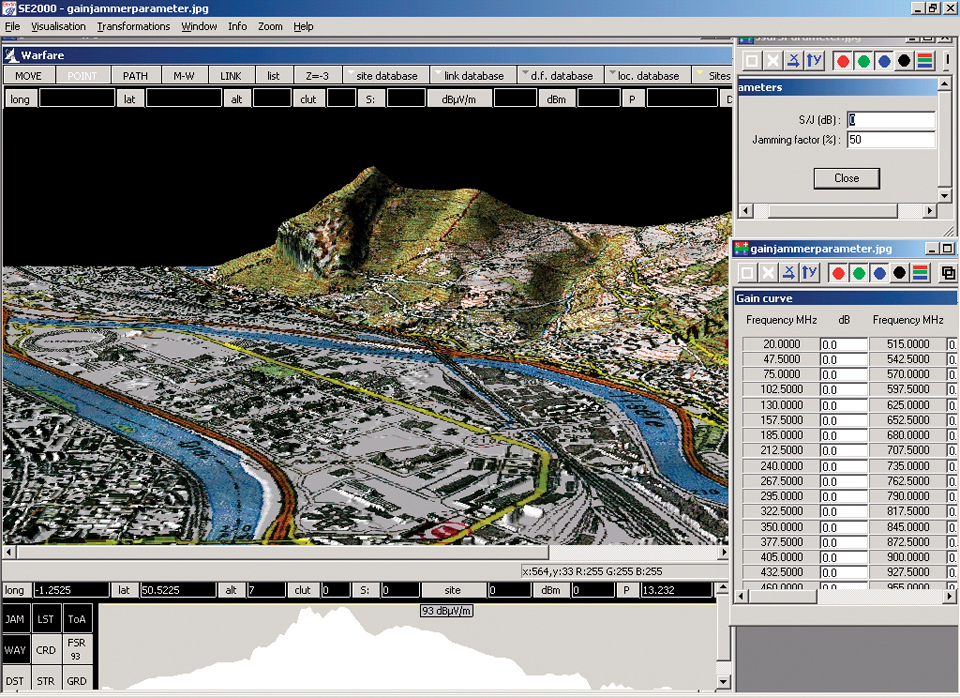This screenshot has width=960, height=698.
Task: Click the PATH button in Warfare toolbar
Action: point(135,76)
